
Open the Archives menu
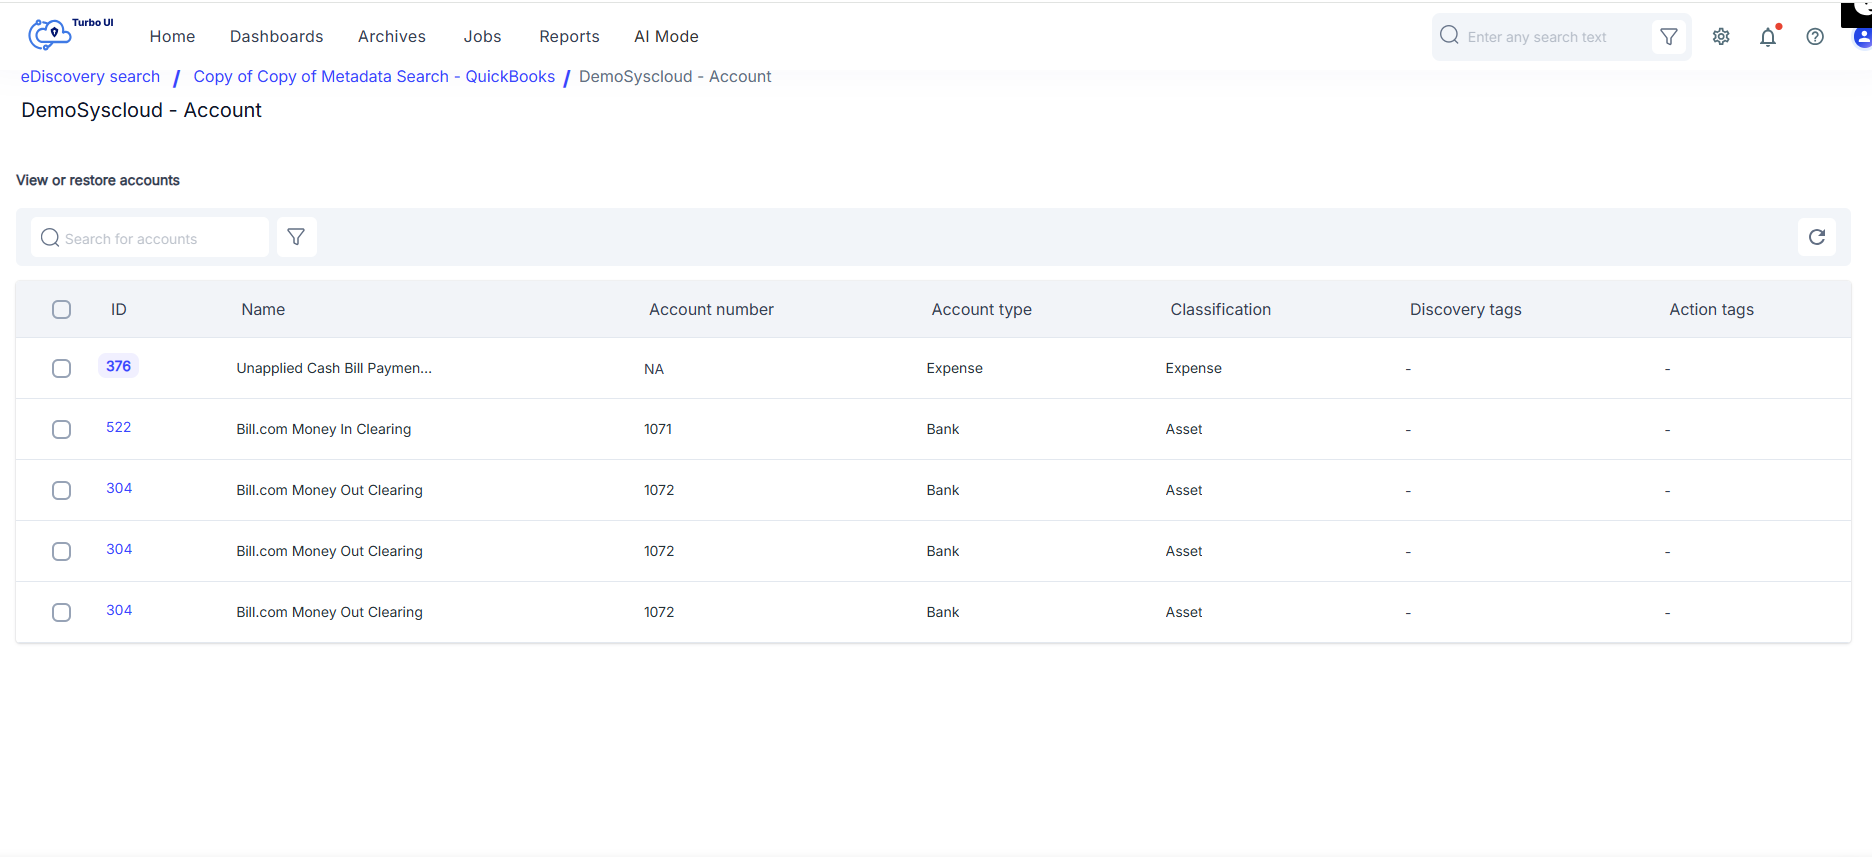click(x=392, y=37)
